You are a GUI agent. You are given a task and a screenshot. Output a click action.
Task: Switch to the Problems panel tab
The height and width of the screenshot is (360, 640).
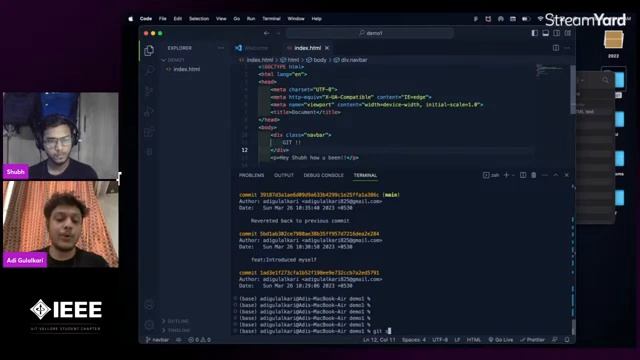pos(251,175)
